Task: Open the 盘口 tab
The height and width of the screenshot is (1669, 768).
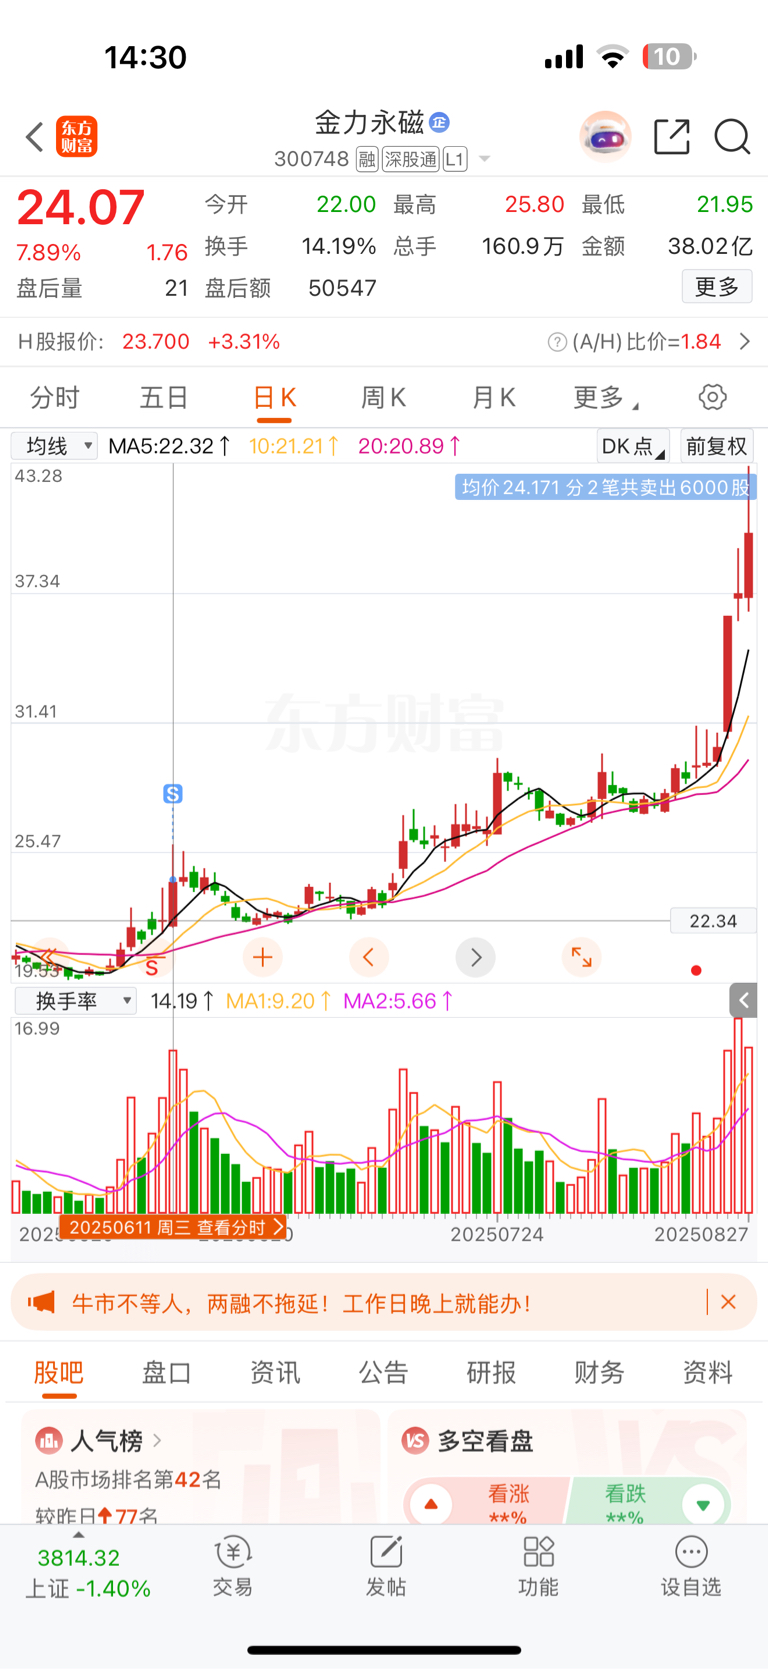Action: (x=167, y=1373)
